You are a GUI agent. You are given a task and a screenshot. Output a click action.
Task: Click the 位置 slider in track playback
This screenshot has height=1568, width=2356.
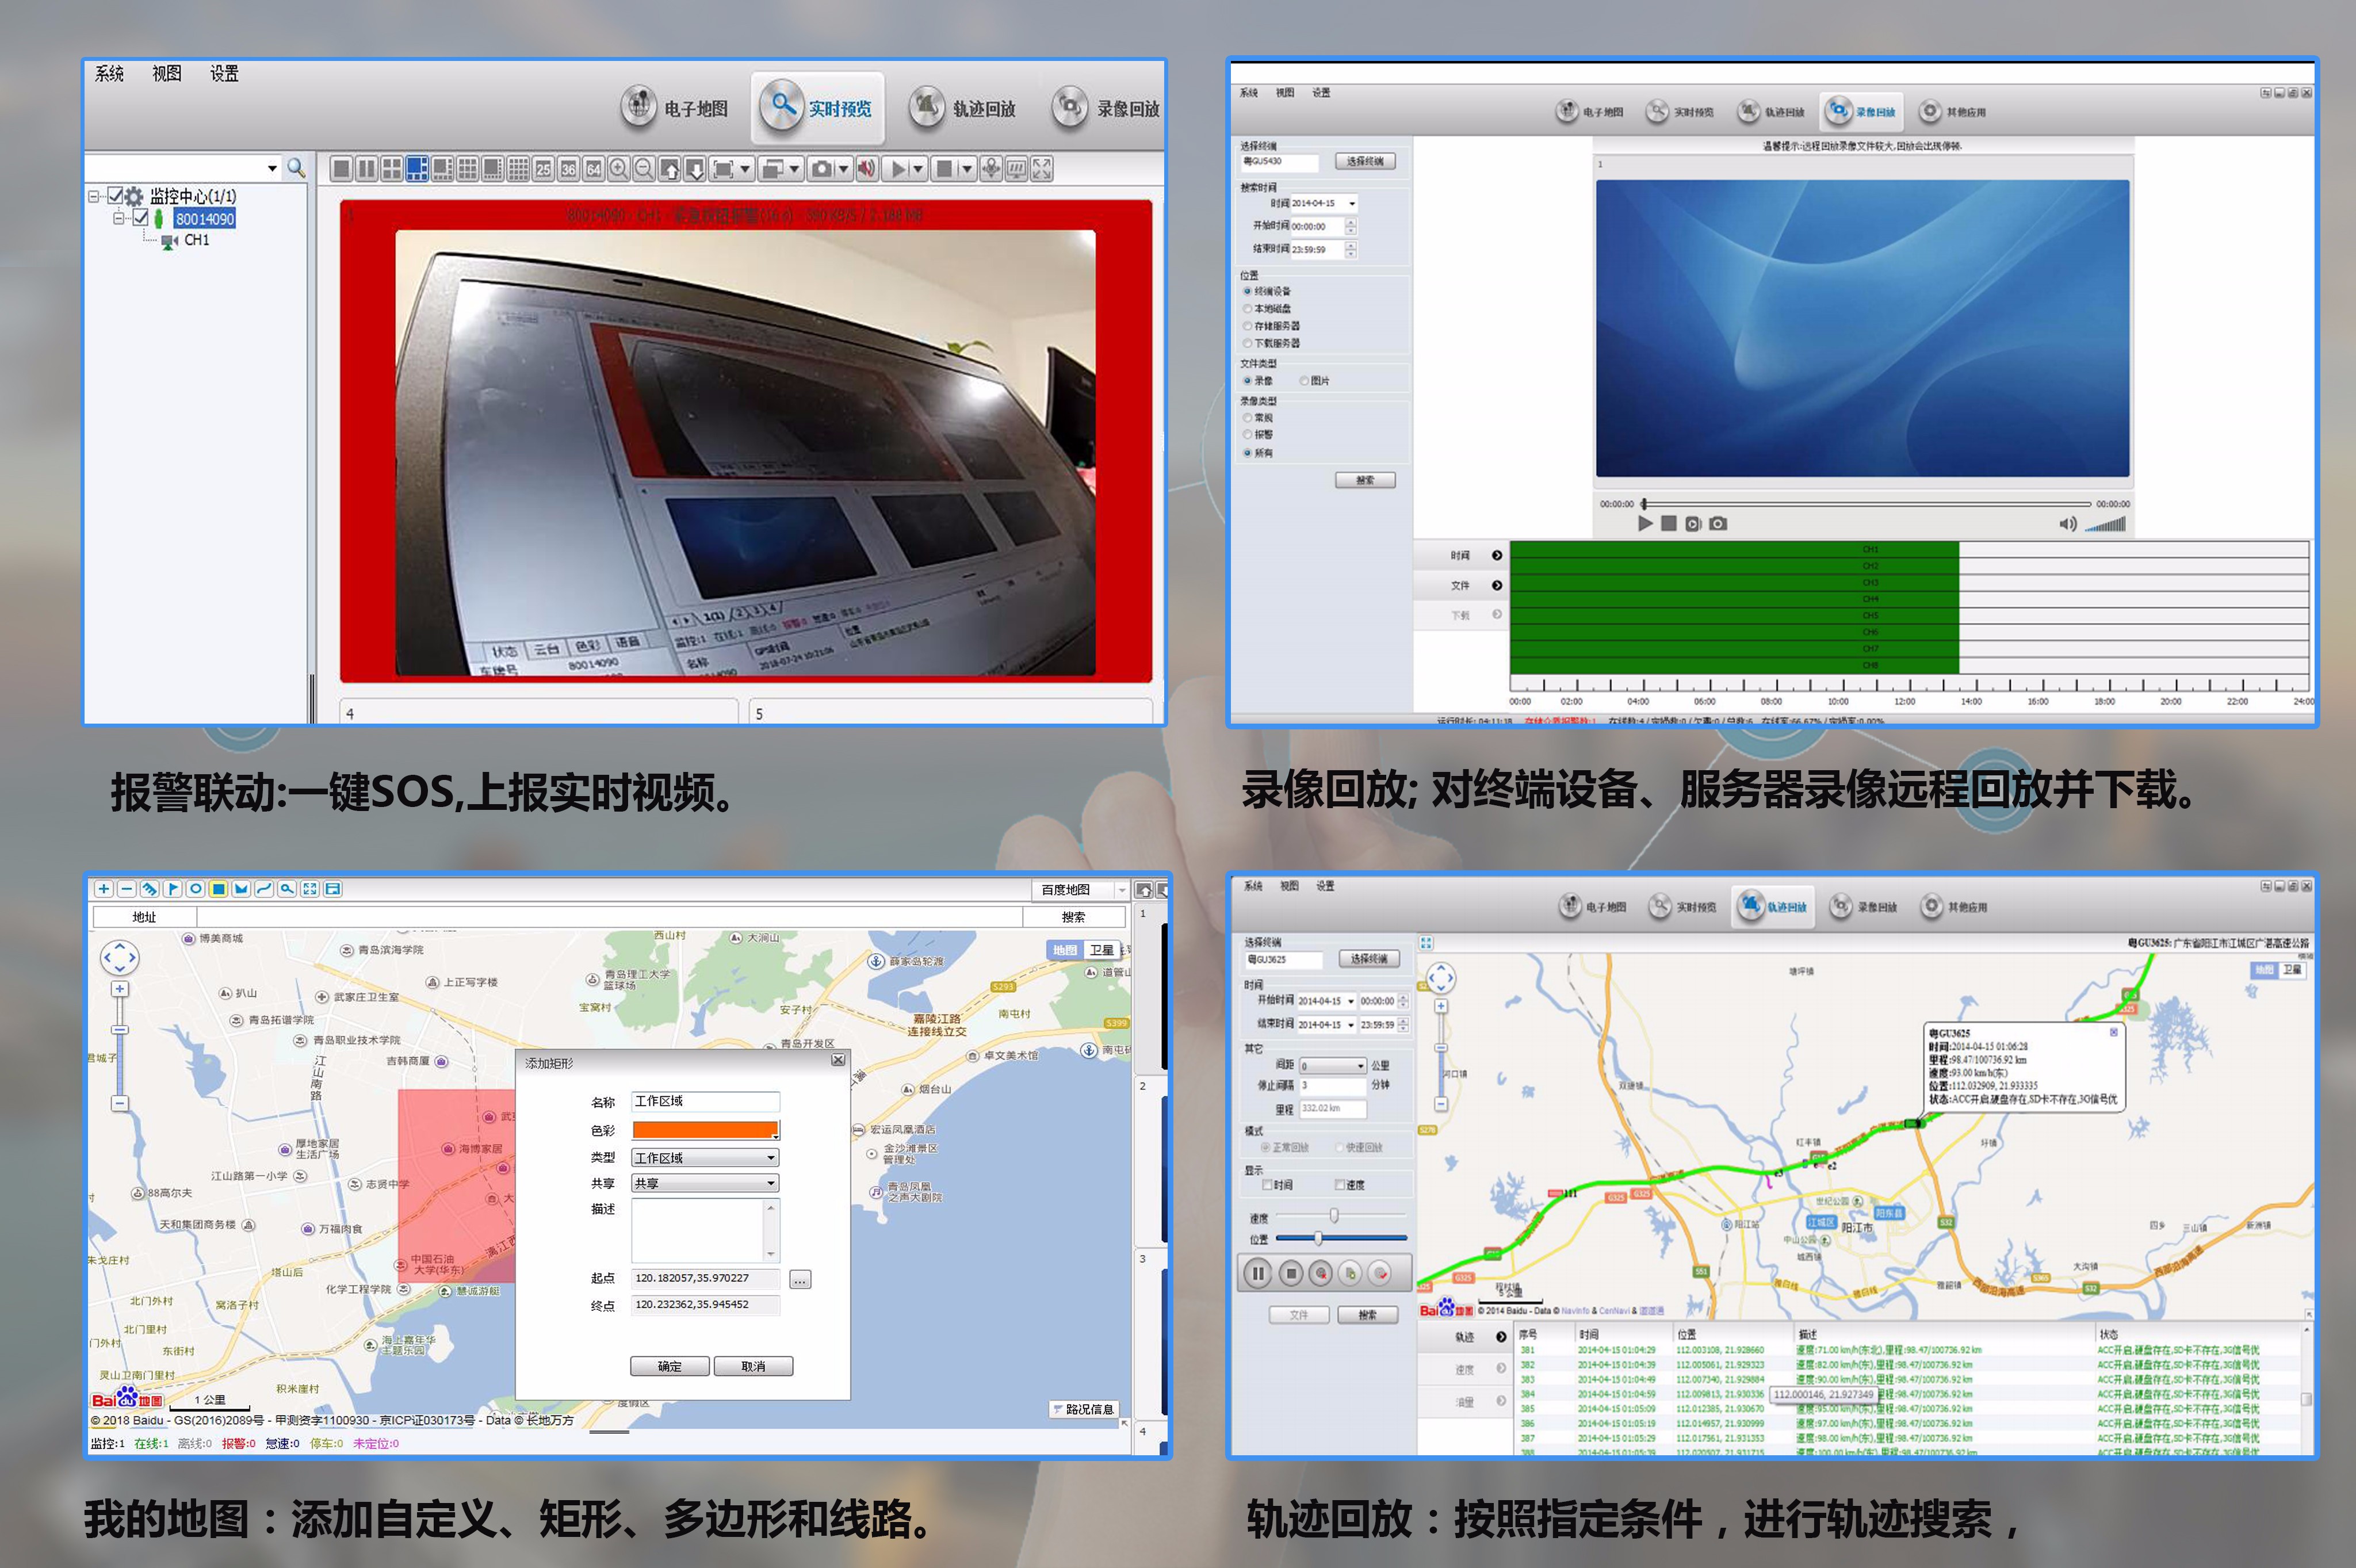pos(1341,1239)
